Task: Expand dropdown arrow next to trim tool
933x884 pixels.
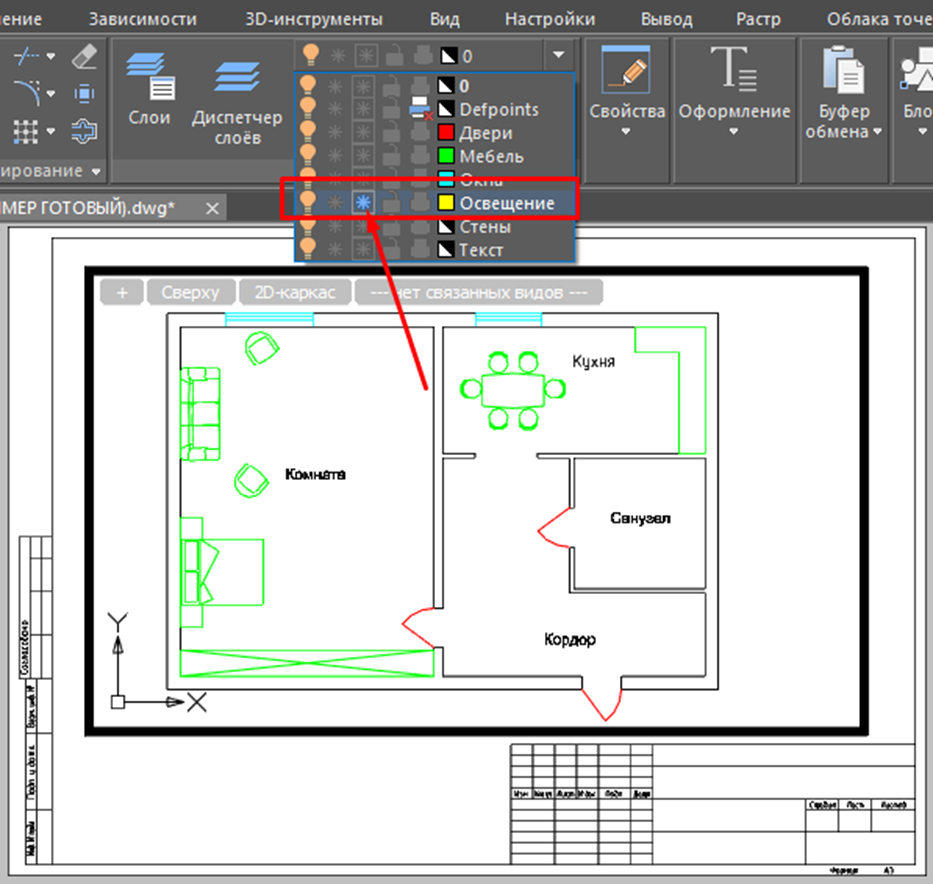Action: point(51,57)
